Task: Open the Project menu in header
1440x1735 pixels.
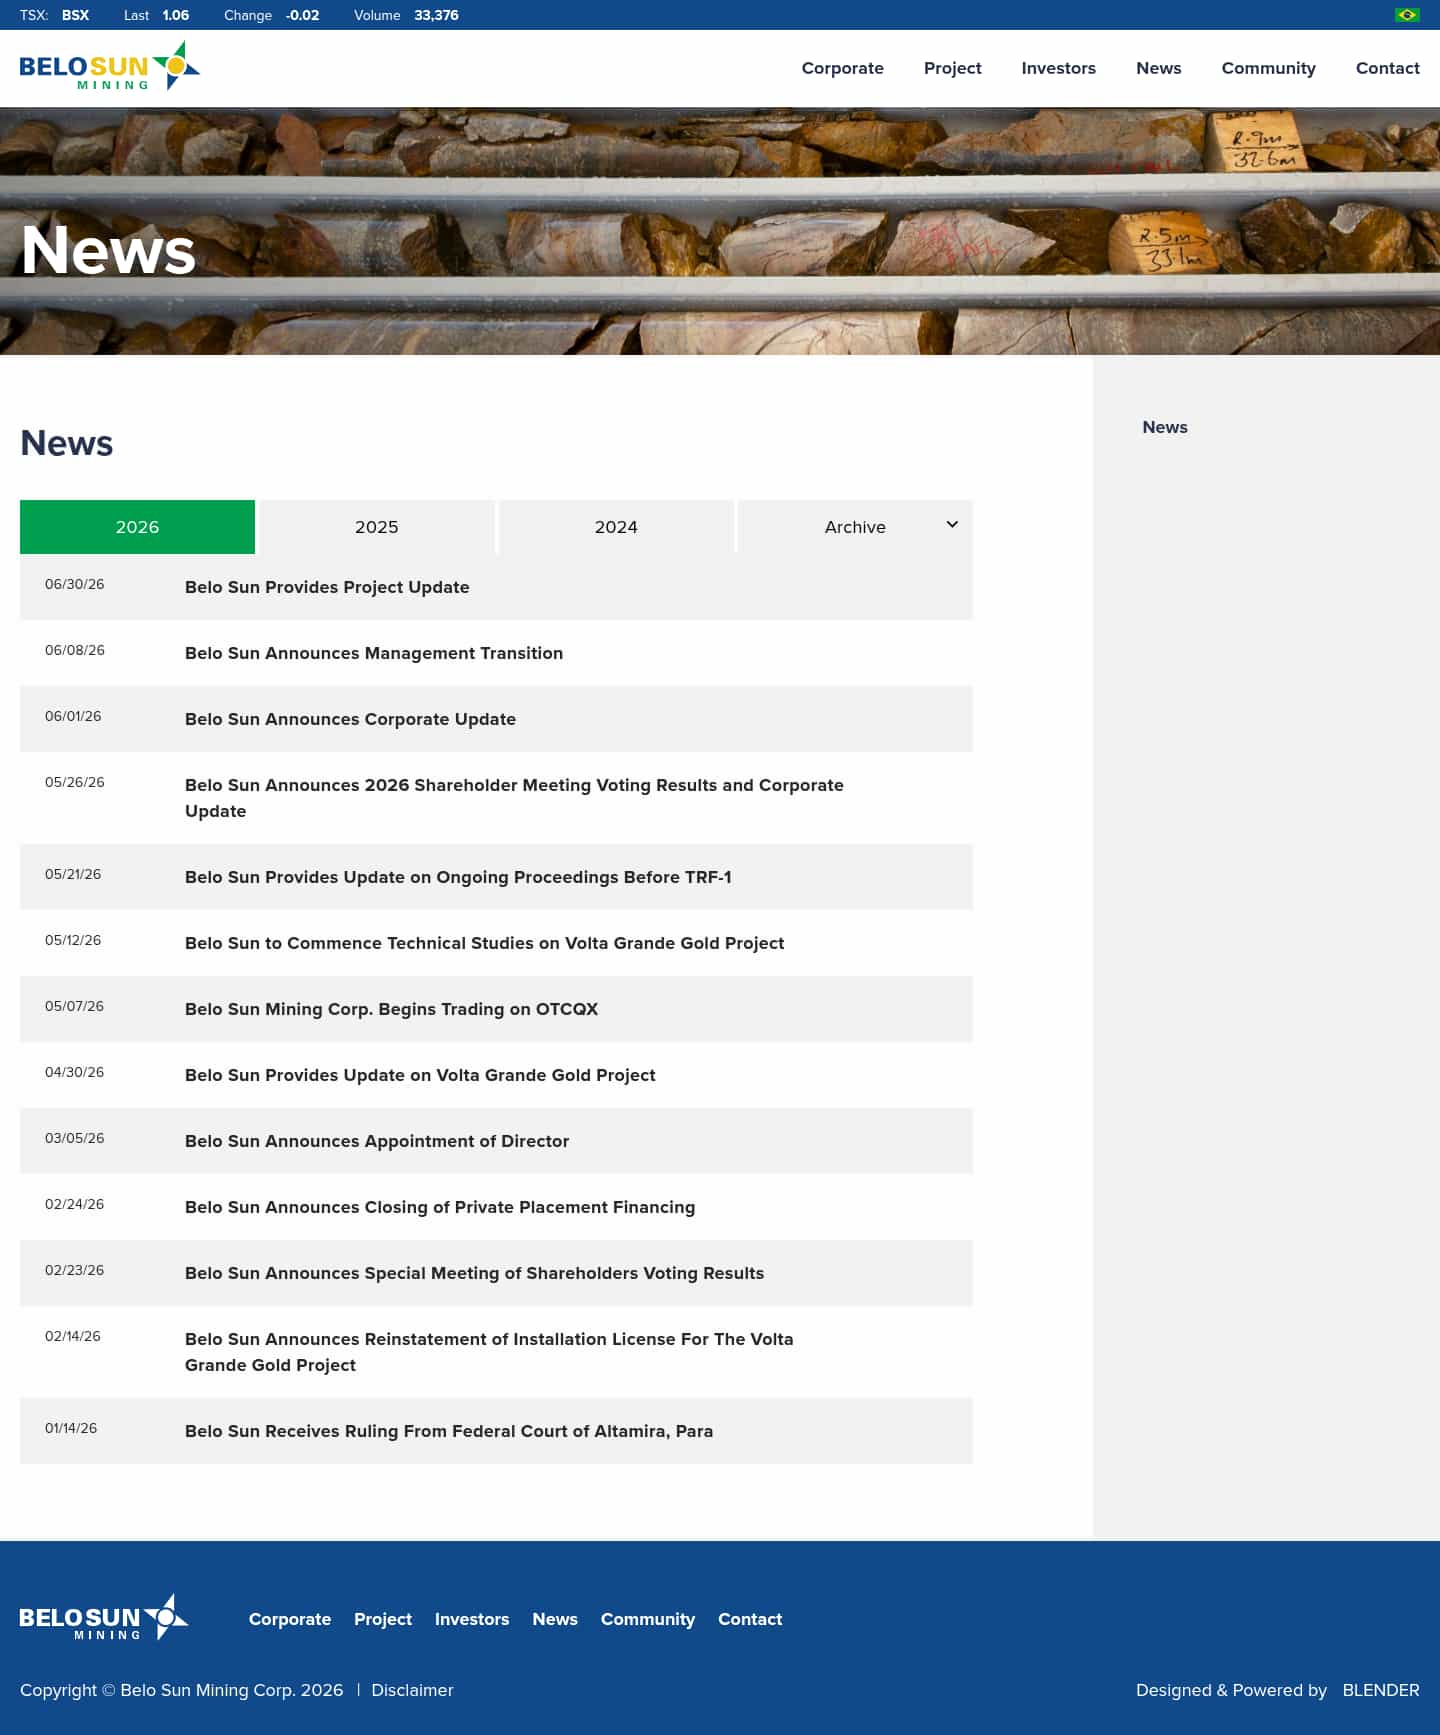Action: pyautogui.click(x=953, y=68)
